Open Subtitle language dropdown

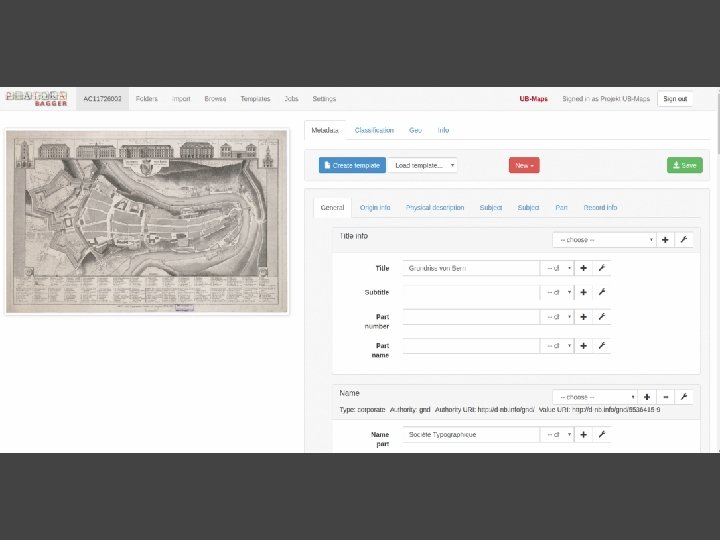557,292
